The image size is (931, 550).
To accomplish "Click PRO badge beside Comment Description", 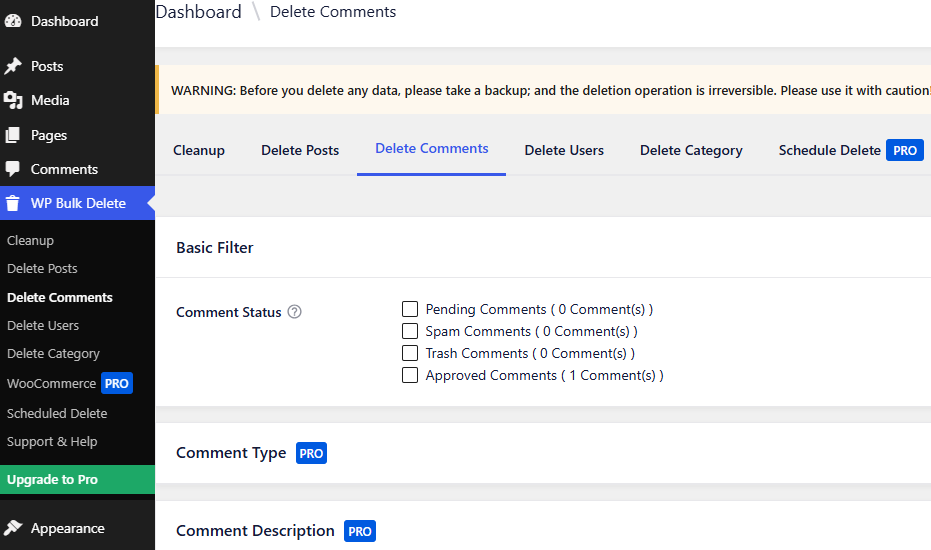I will point(360,531).
